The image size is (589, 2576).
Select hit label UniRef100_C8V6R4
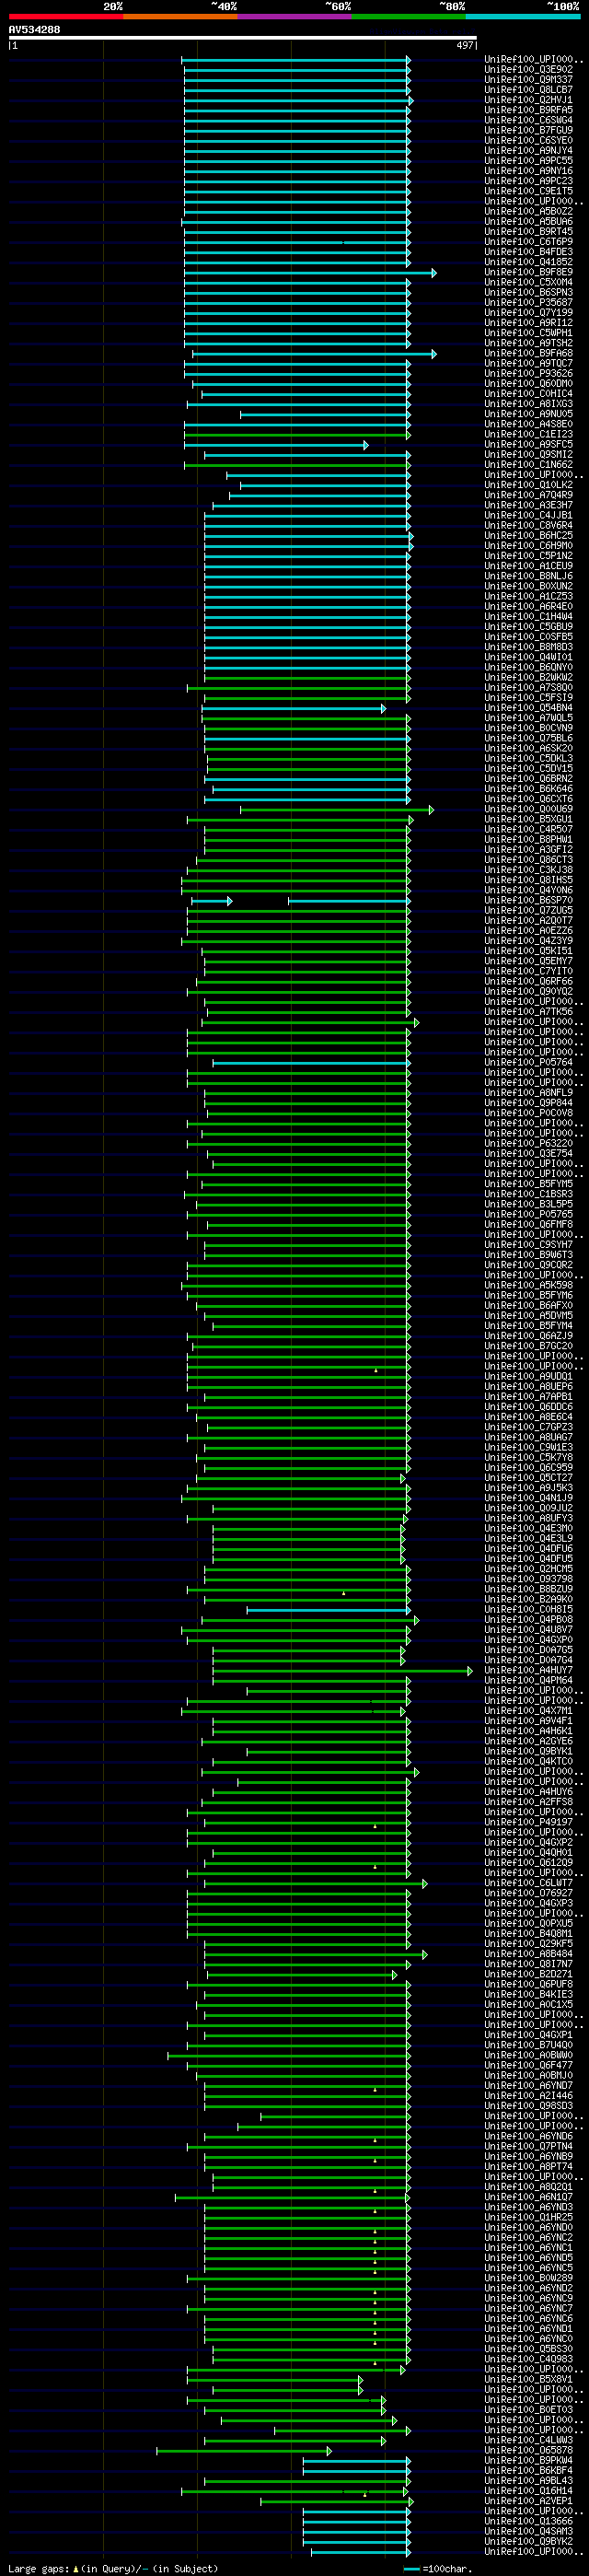pyautogui.click(x=529, y=525)
